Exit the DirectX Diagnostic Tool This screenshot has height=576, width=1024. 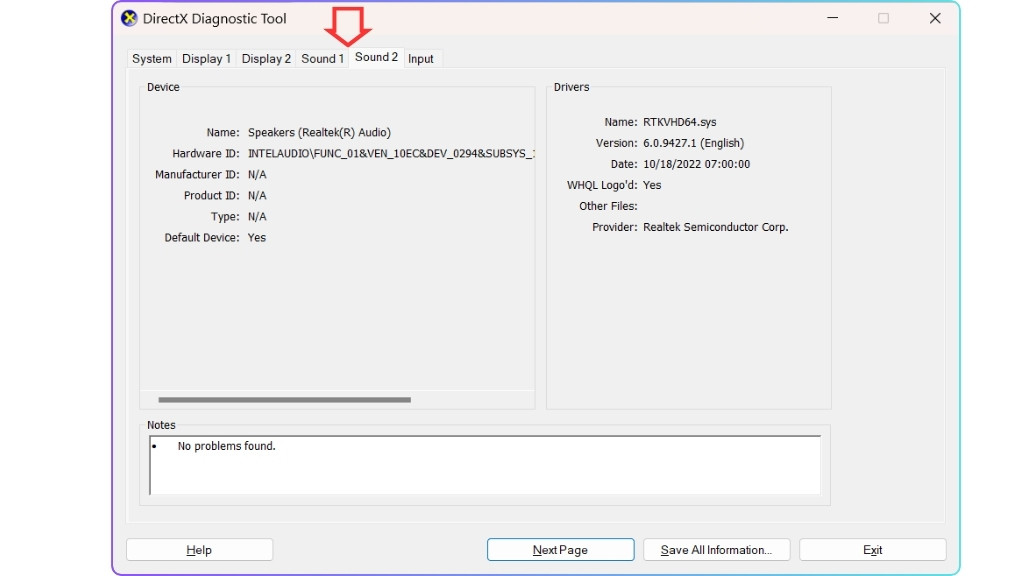(x=872, y=549)
